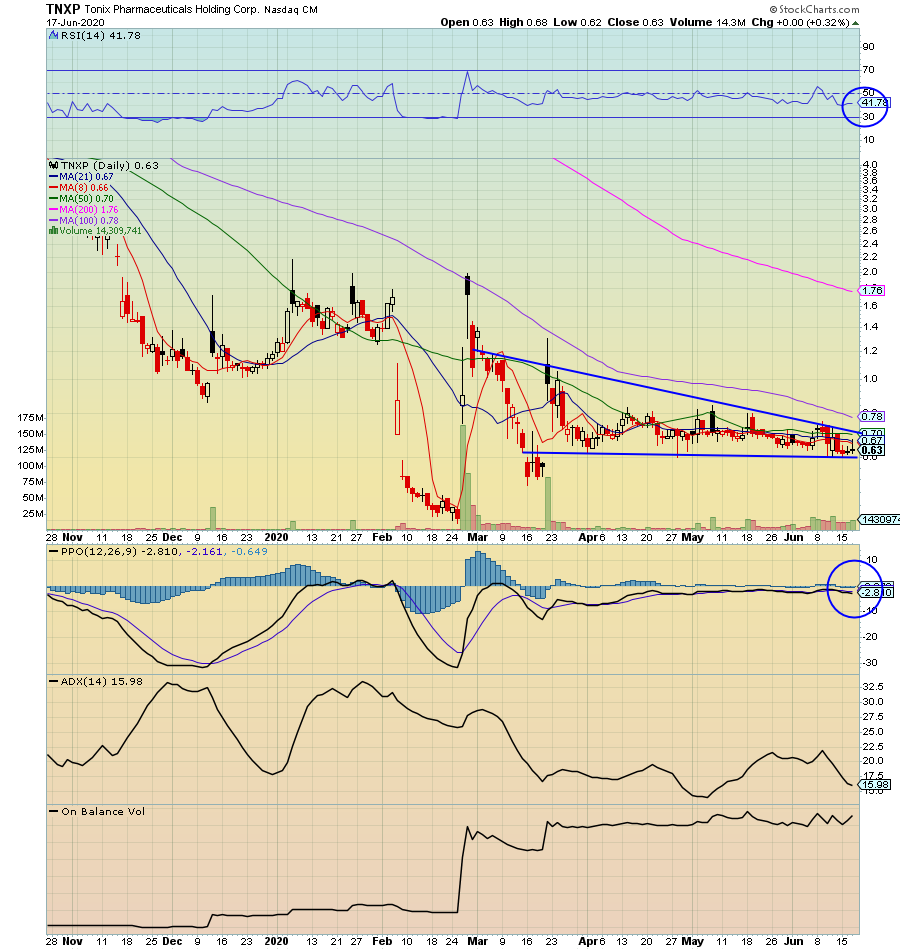
Task: Click the High 0.68 value in header
Action: coord(523,22)
